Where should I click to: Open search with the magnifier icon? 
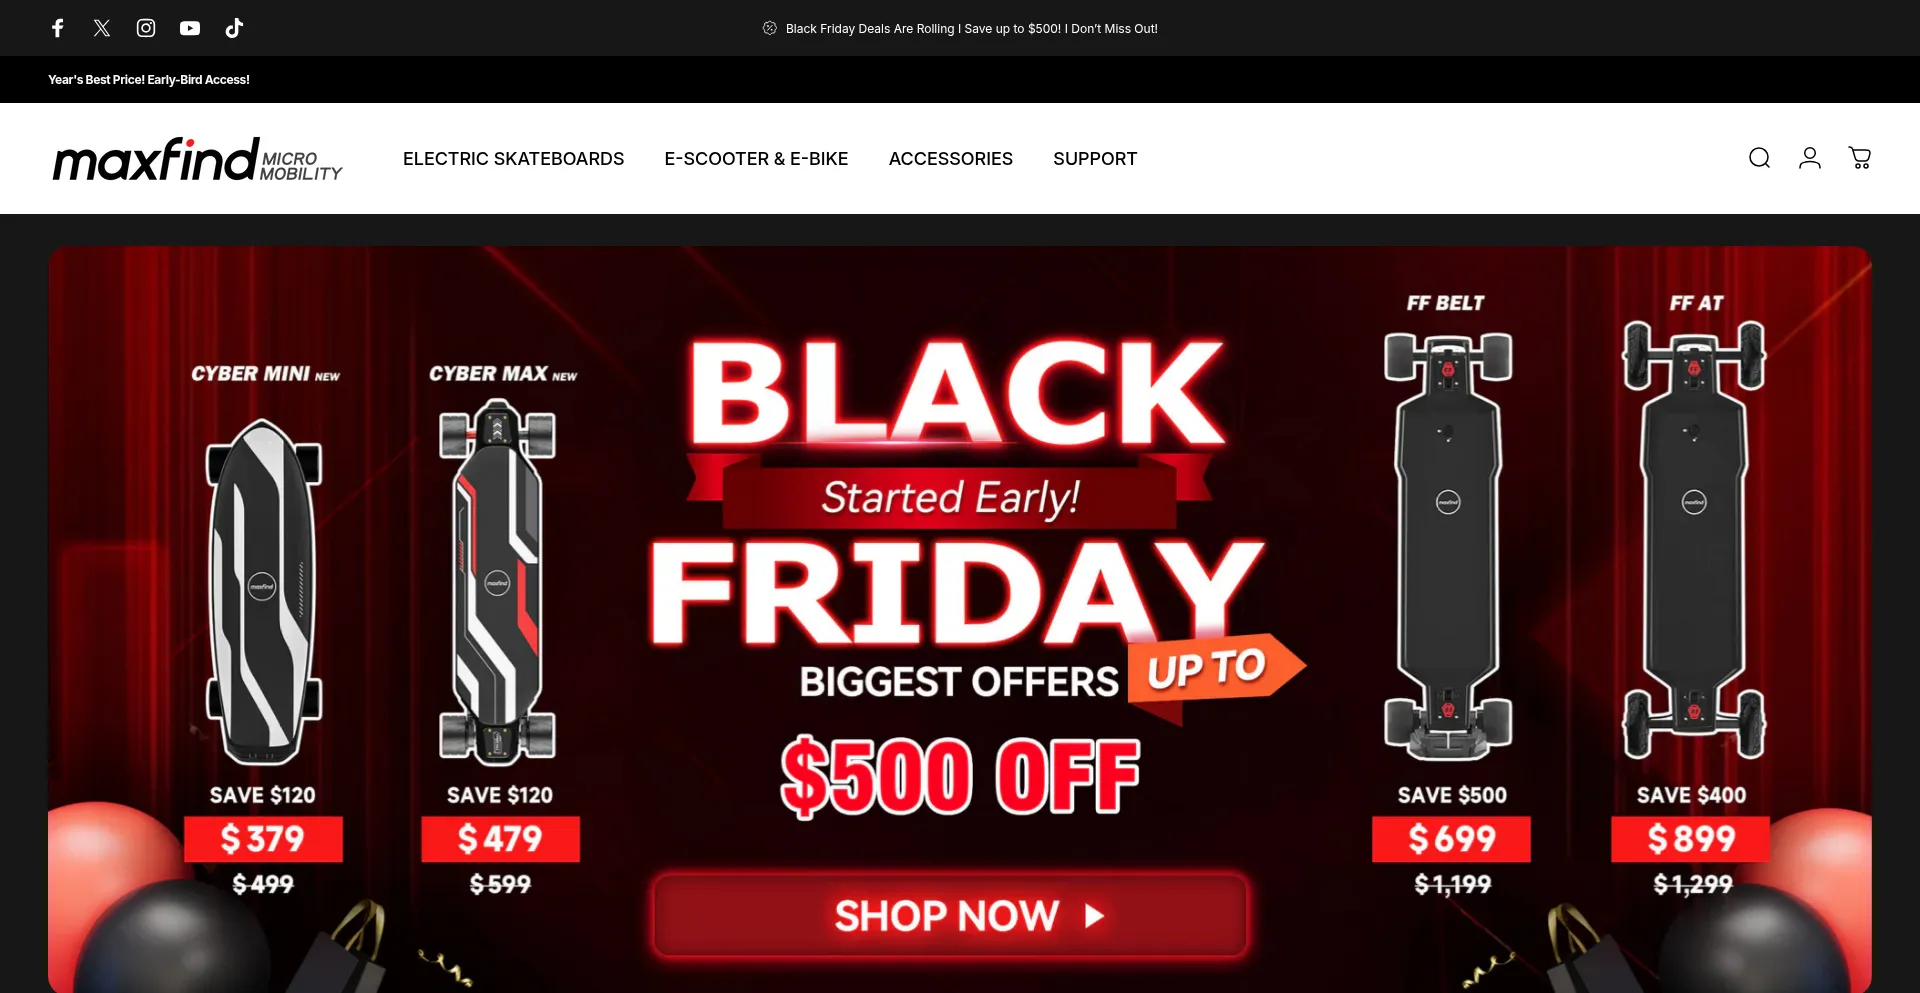pos(1759,158)
